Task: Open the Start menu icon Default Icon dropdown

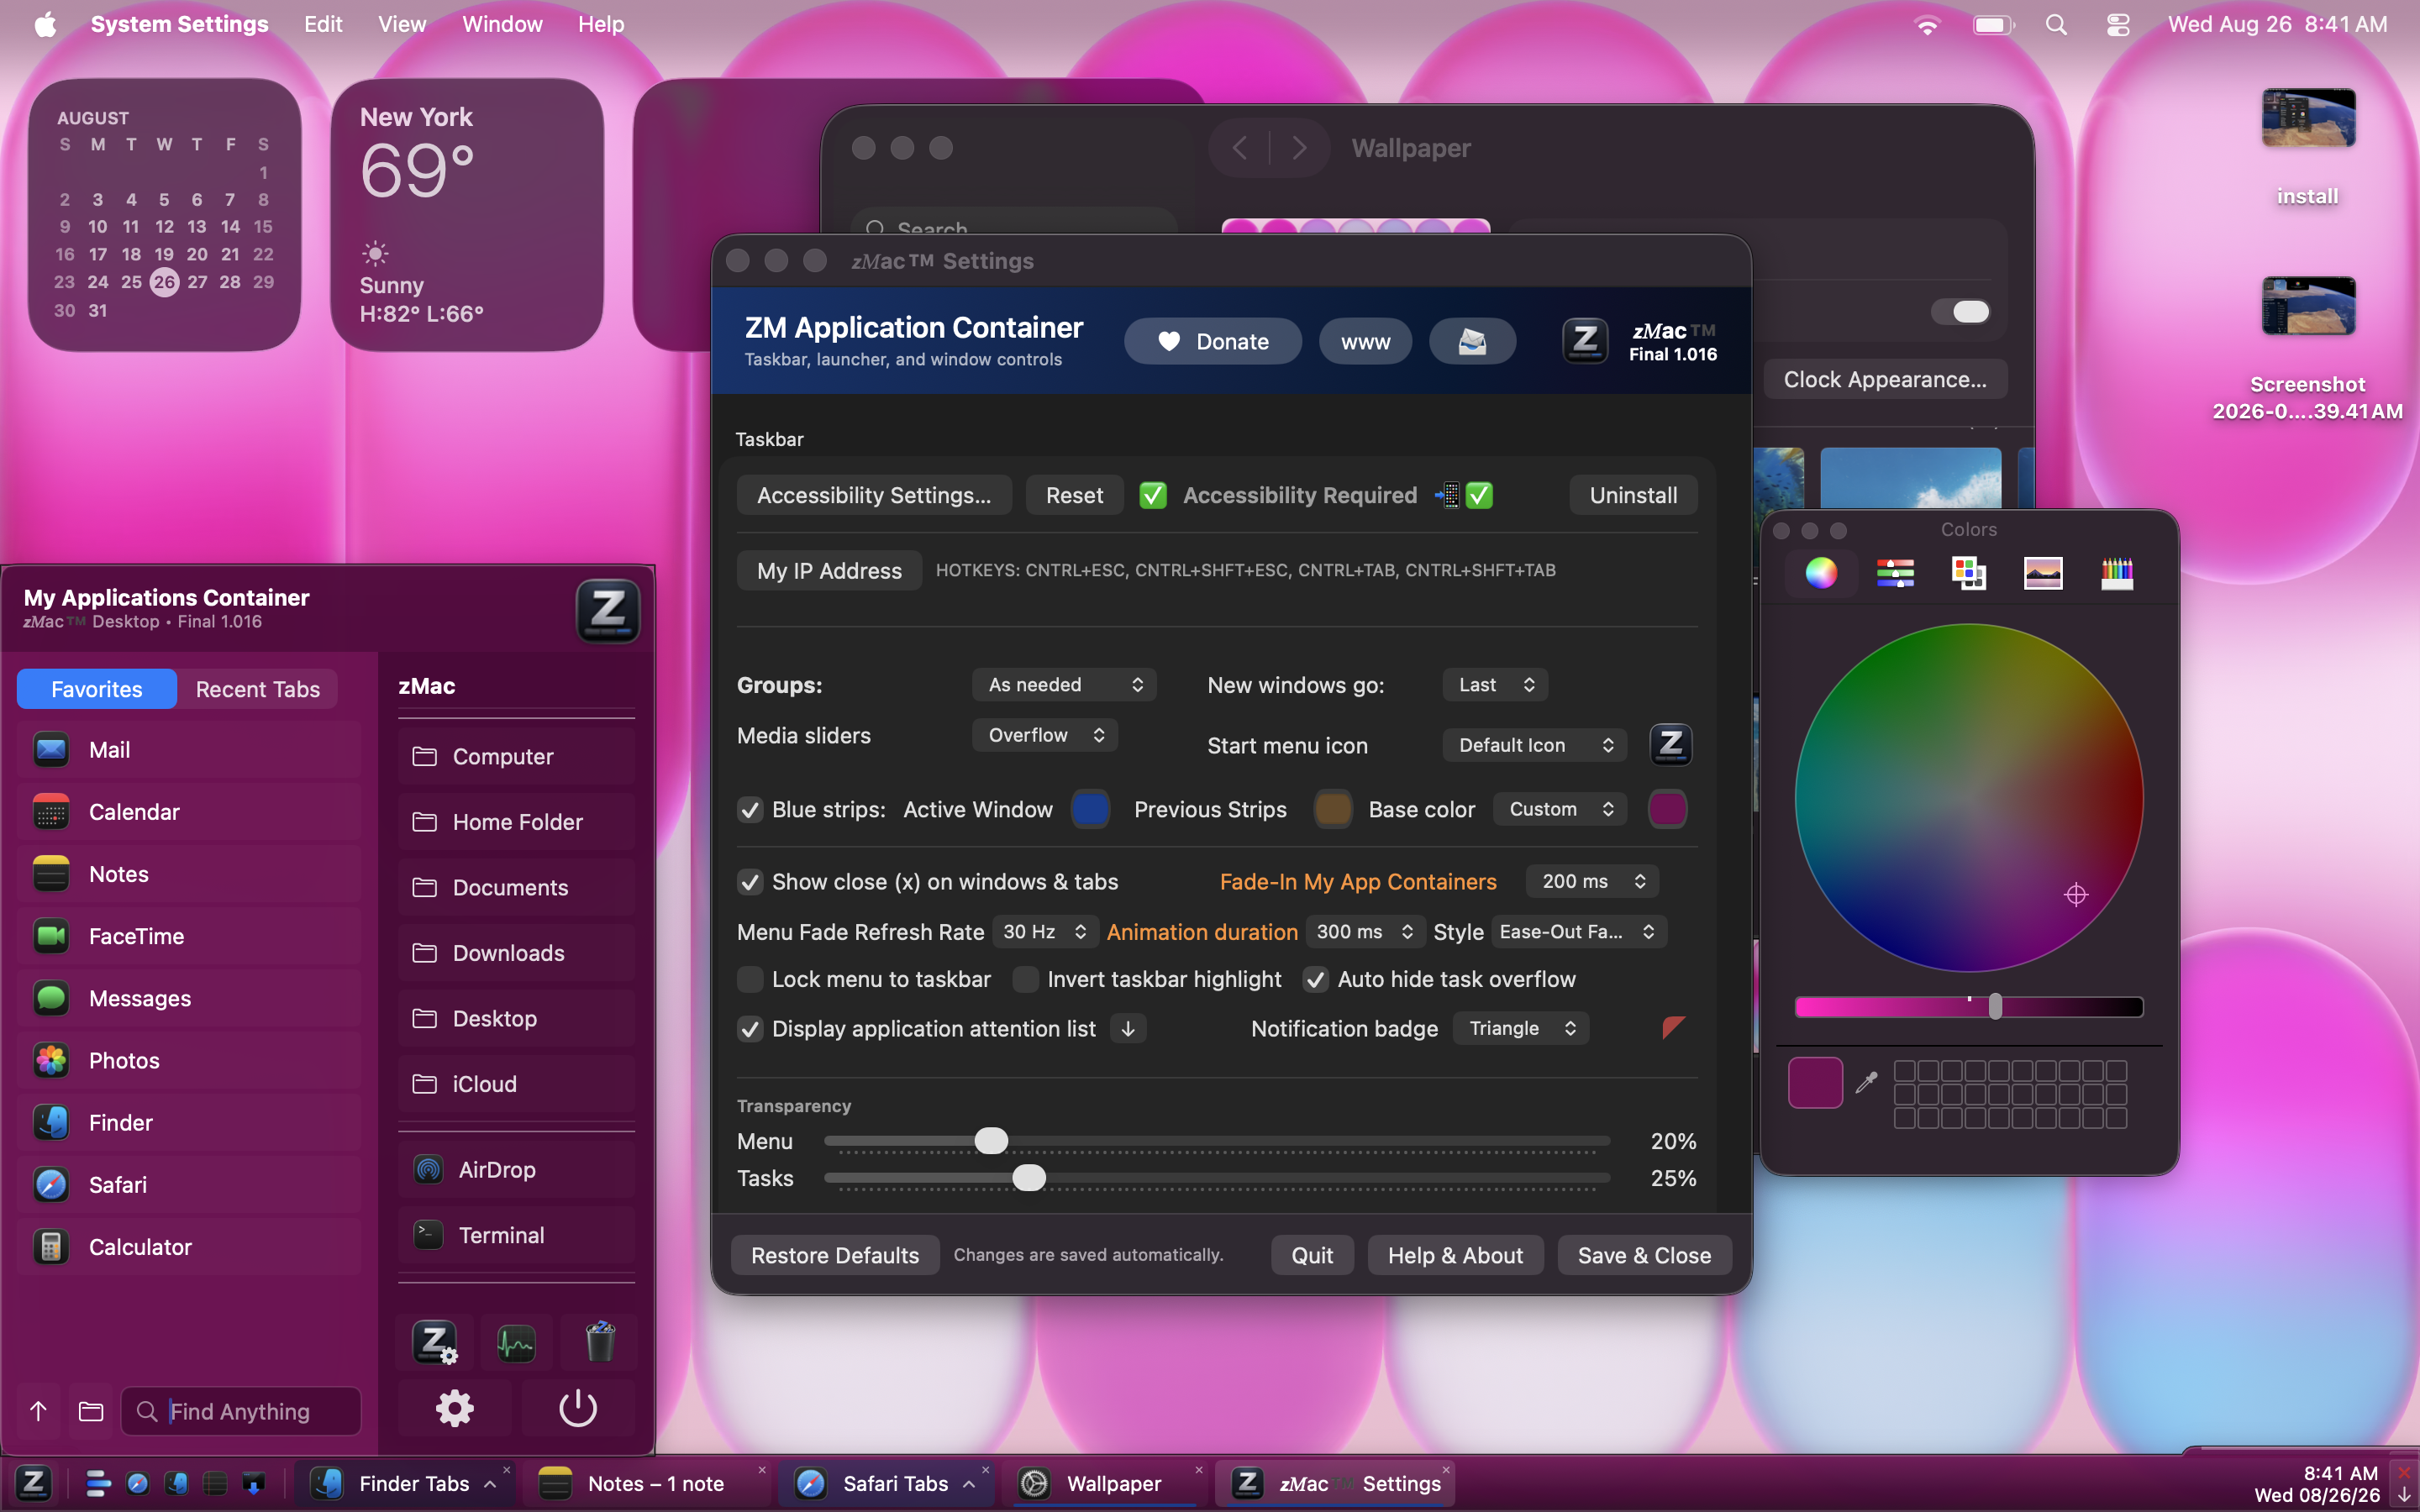Action: (x=1535, y=745)
